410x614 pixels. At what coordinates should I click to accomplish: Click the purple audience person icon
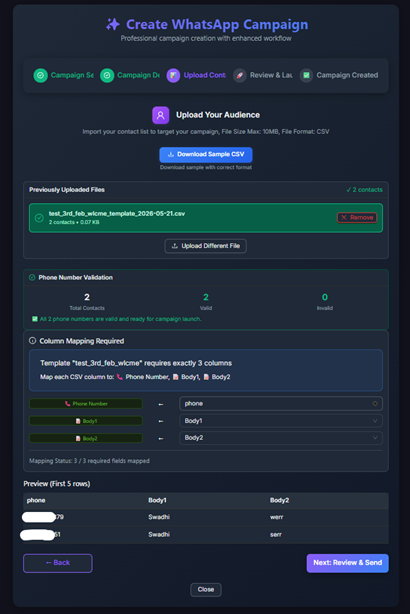(x=161, y=115)
